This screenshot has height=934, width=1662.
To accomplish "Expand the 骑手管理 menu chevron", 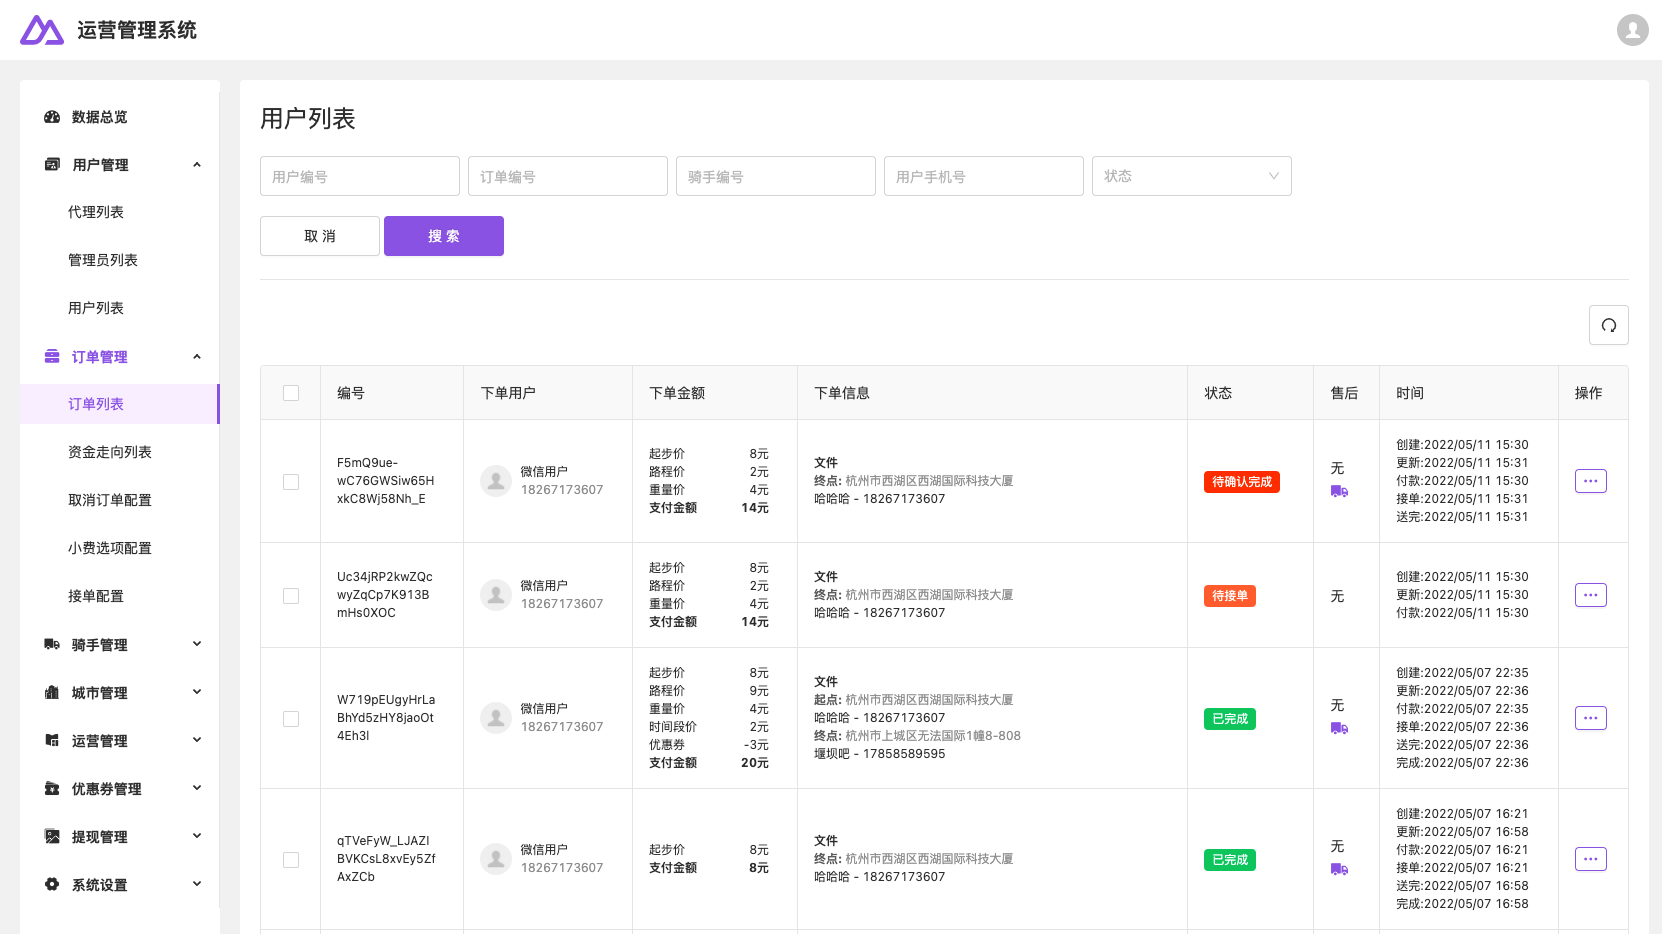I will 197,644.
